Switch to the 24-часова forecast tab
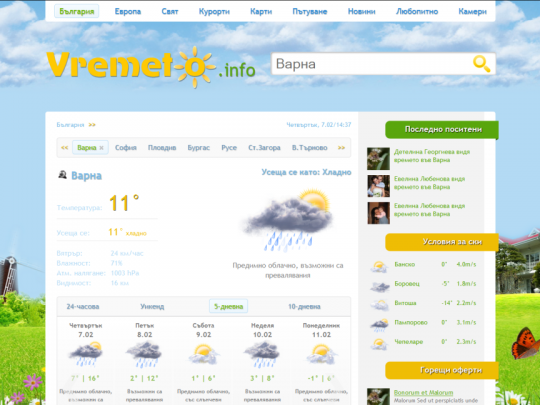540x405 pixels. (83, 307)
